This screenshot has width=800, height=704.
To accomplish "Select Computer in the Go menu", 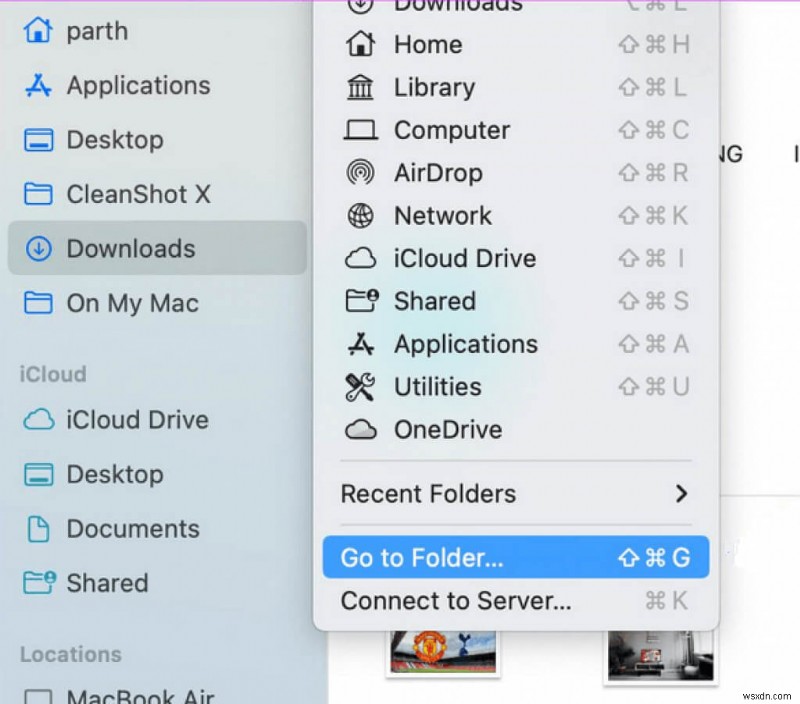I will tap(516, 130).
